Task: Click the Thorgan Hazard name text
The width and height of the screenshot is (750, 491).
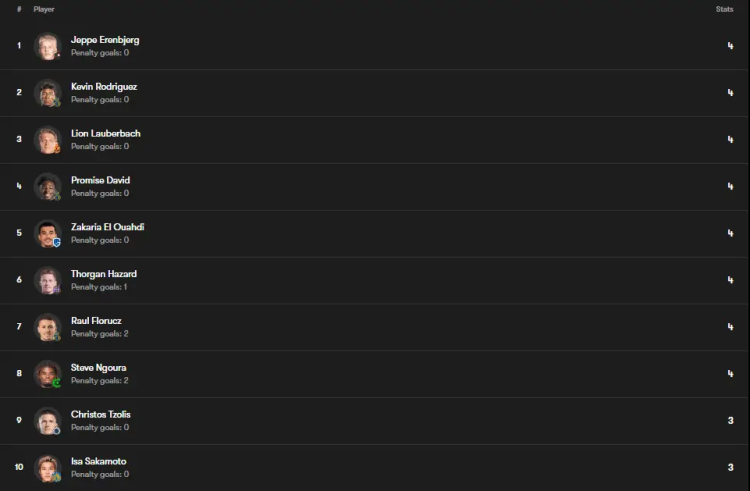Action: click(x=104, y=274)
